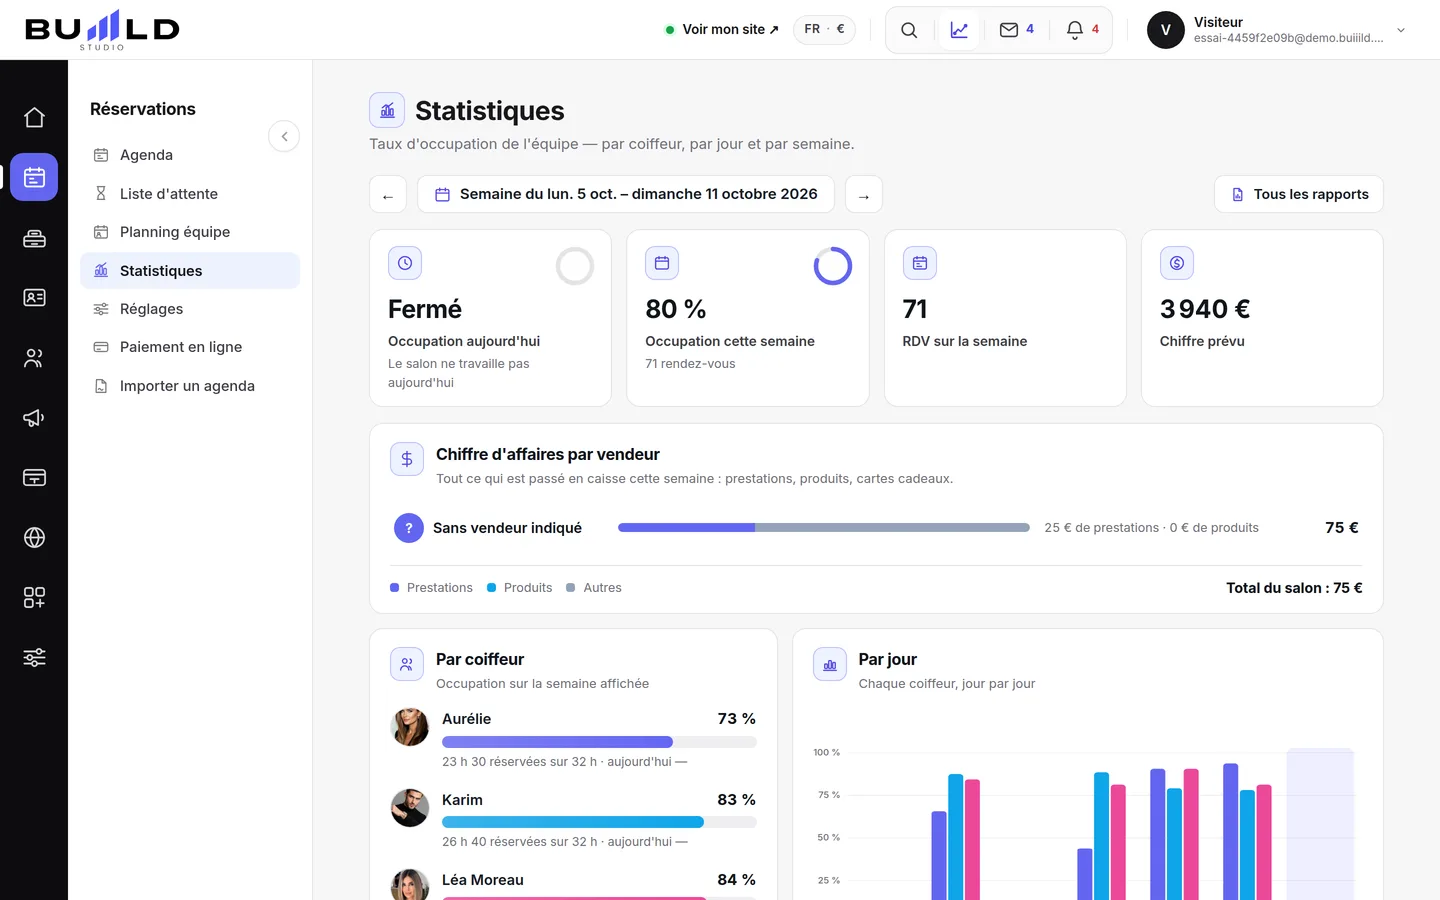1440x900 pixels.
Task: Open the globe website rail icon
Action: [34, 538]
